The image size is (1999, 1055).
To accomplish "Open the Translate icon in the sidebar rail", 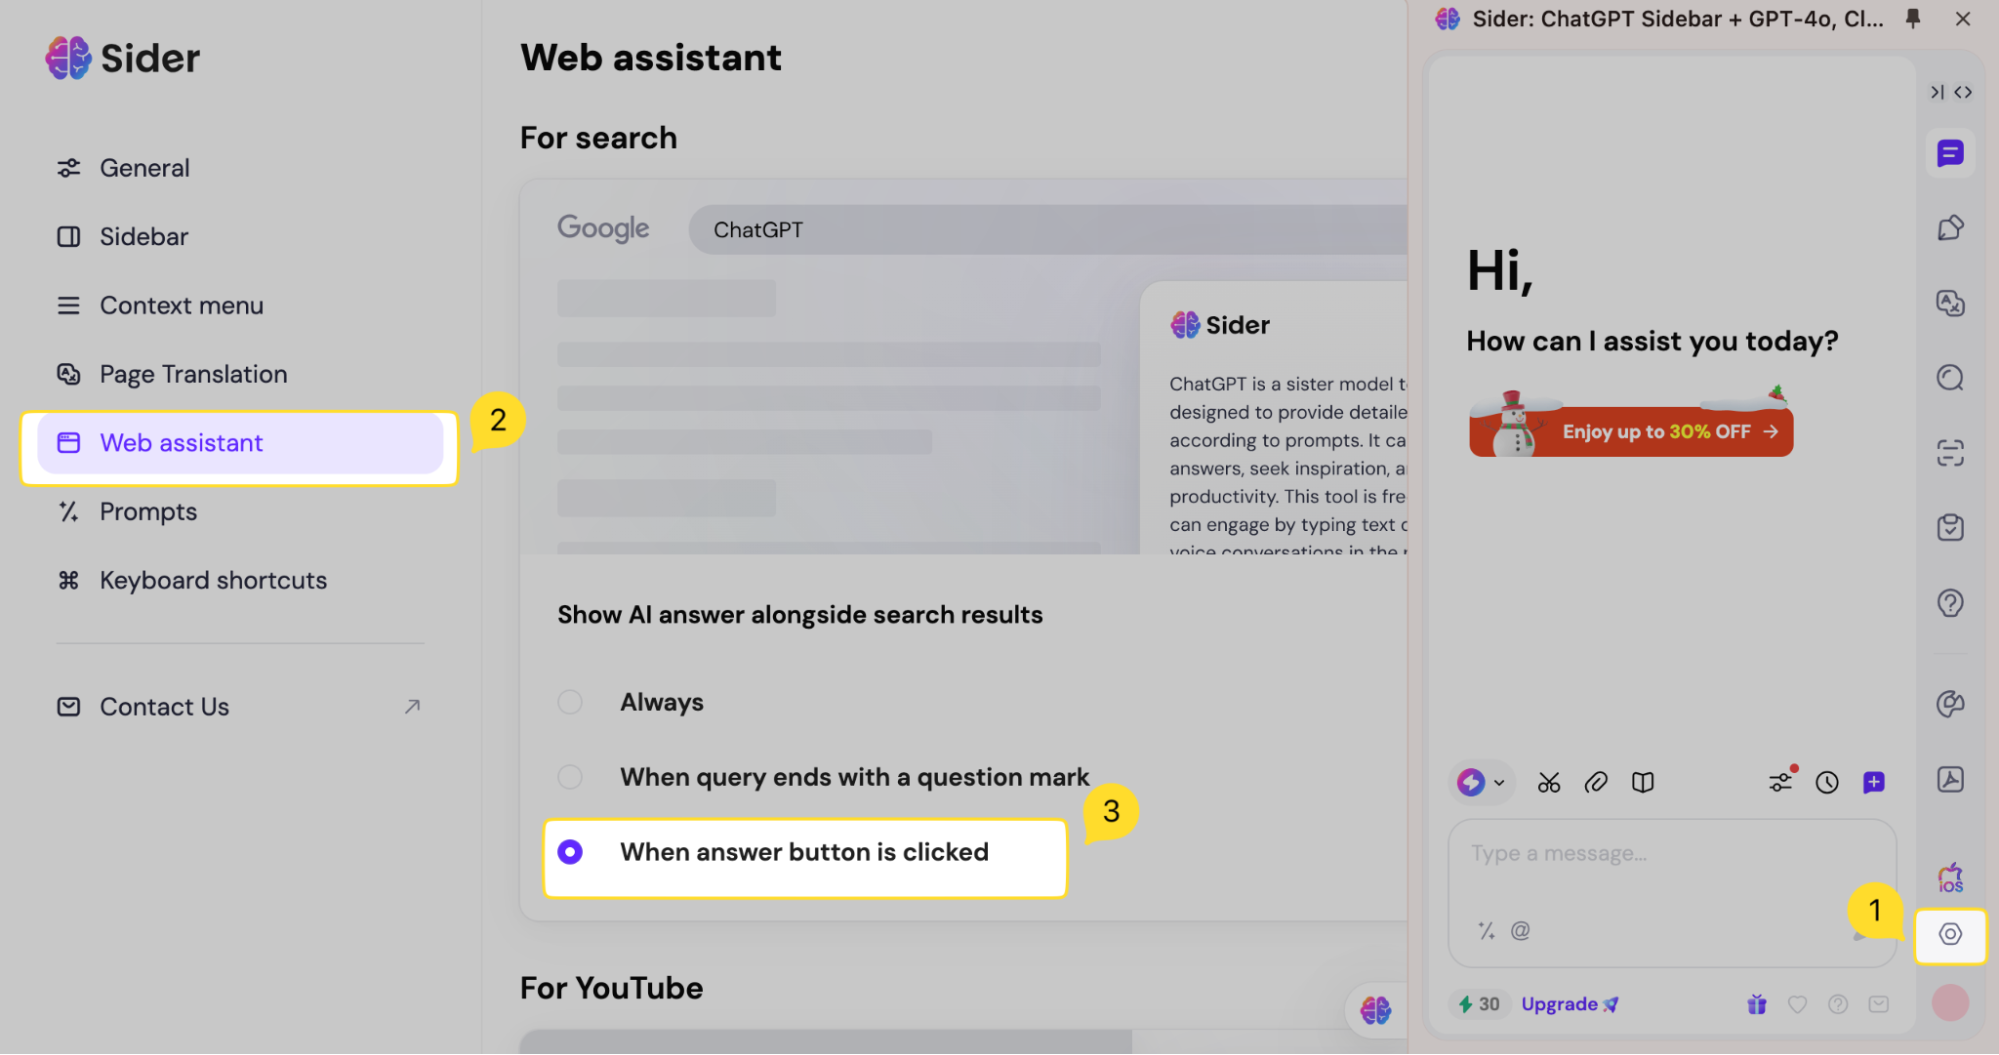I will pyautogui.click(x=1950, y=303).
